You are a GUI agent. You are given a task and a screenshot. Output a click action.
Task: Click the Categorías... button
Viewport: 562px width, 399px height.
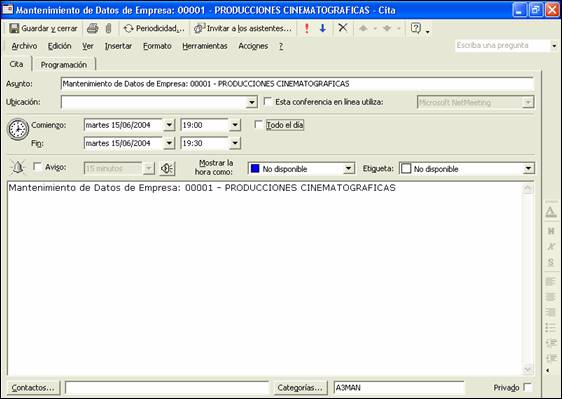[300, 388]
